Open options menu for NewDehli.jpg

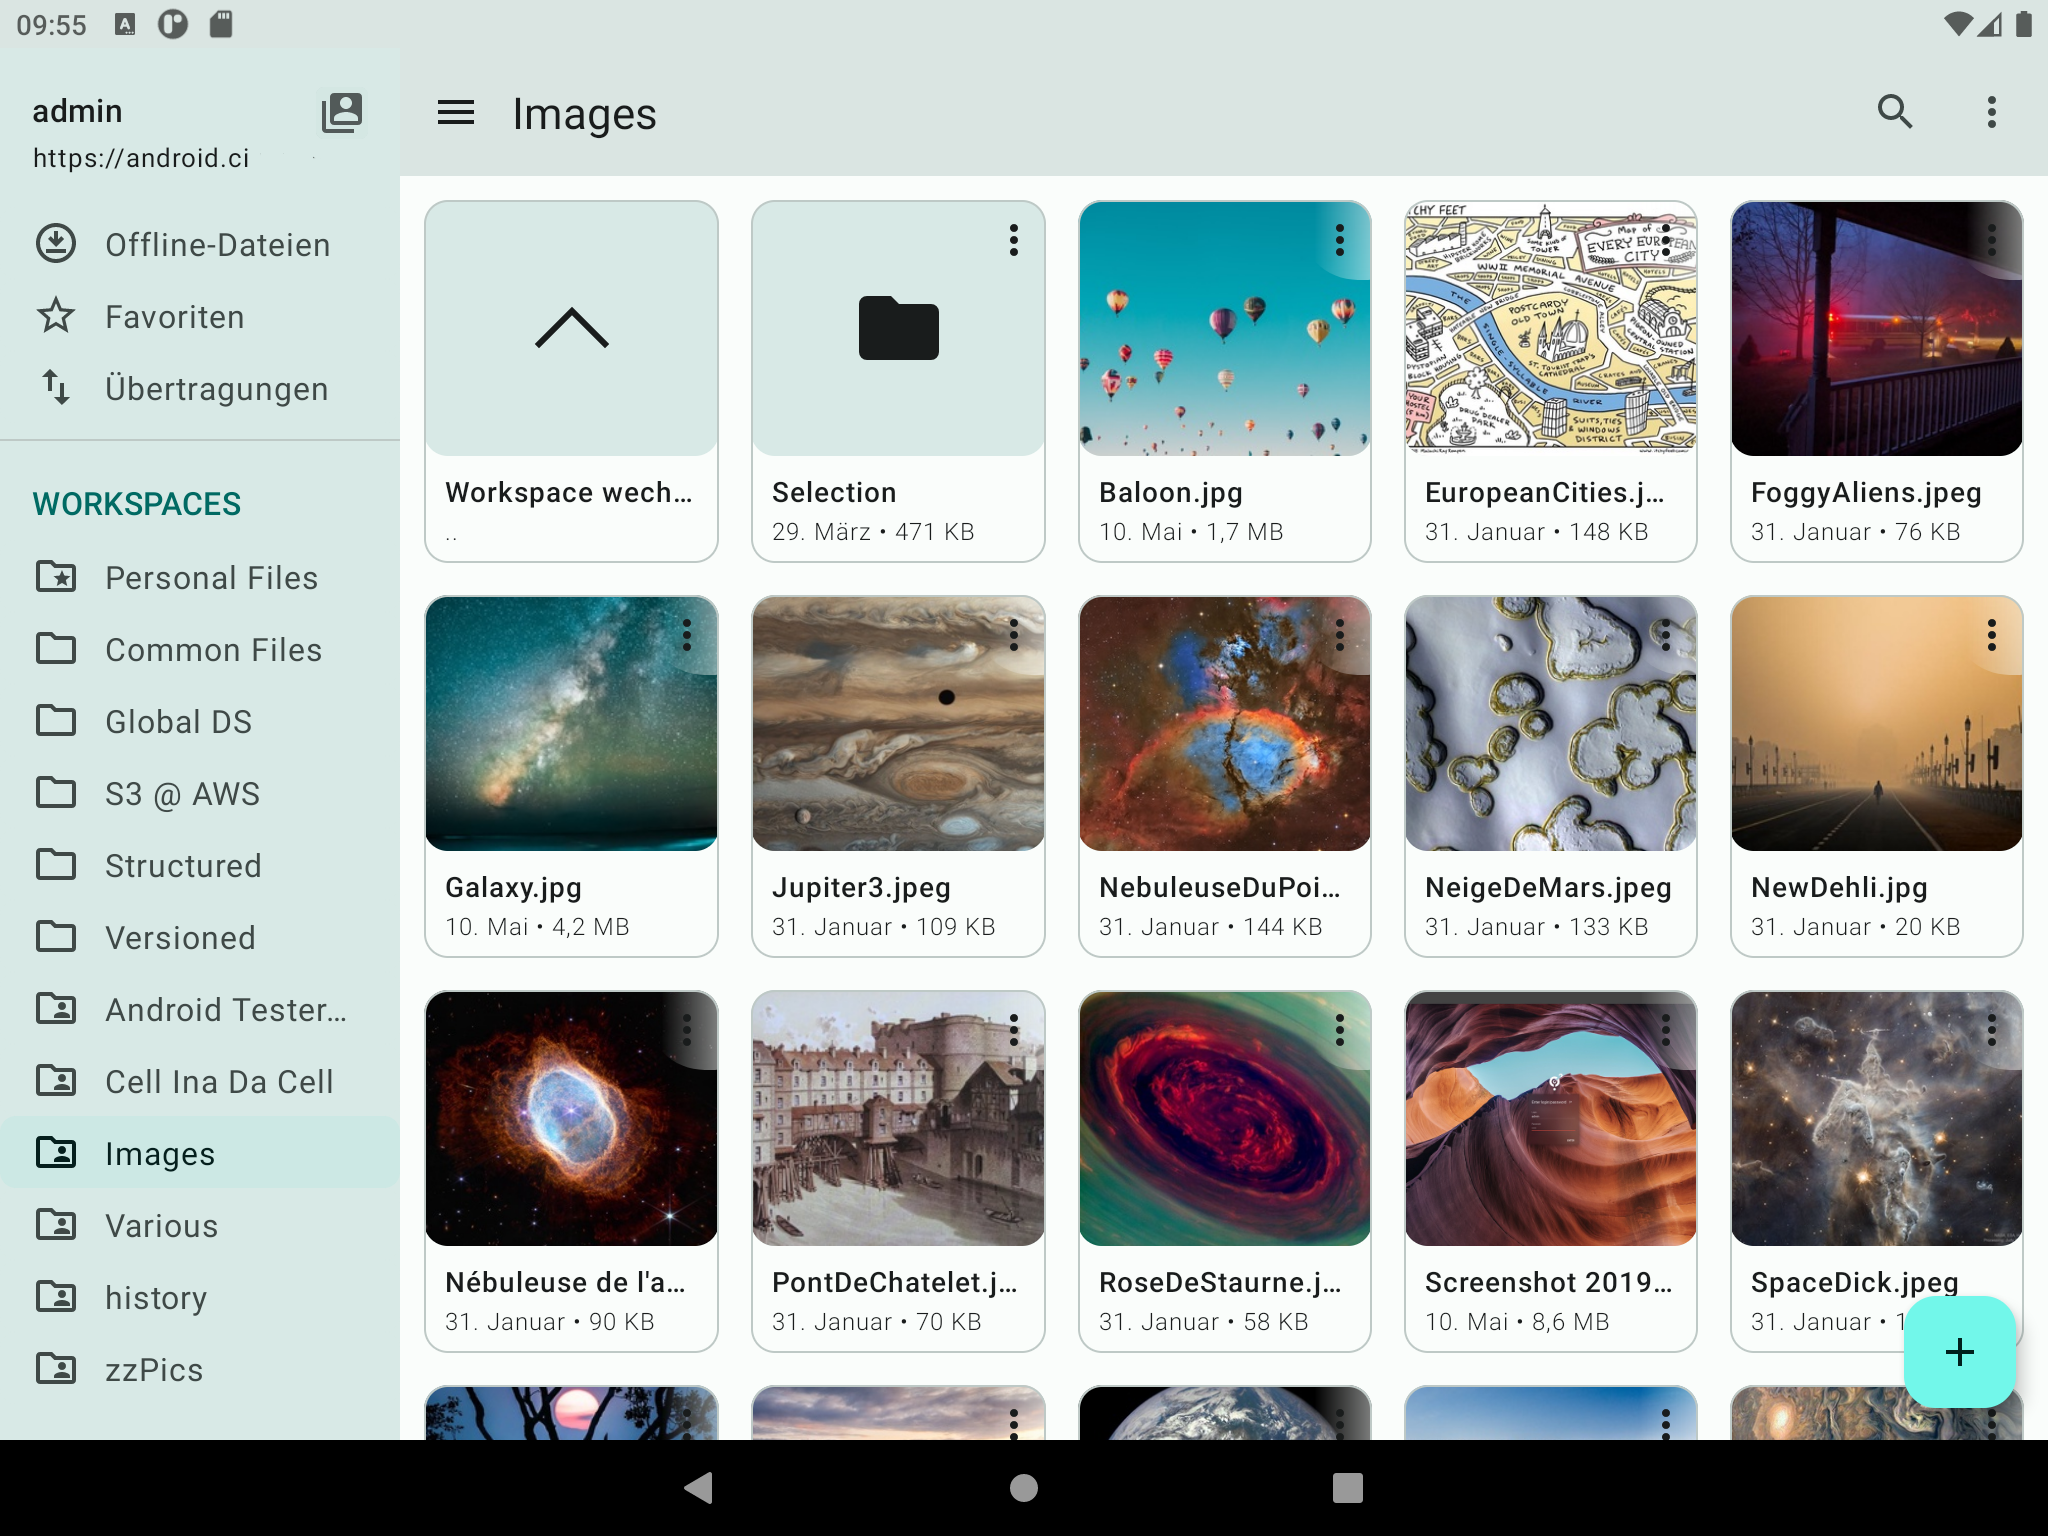pyautogui.click(x=1992, y=635)
